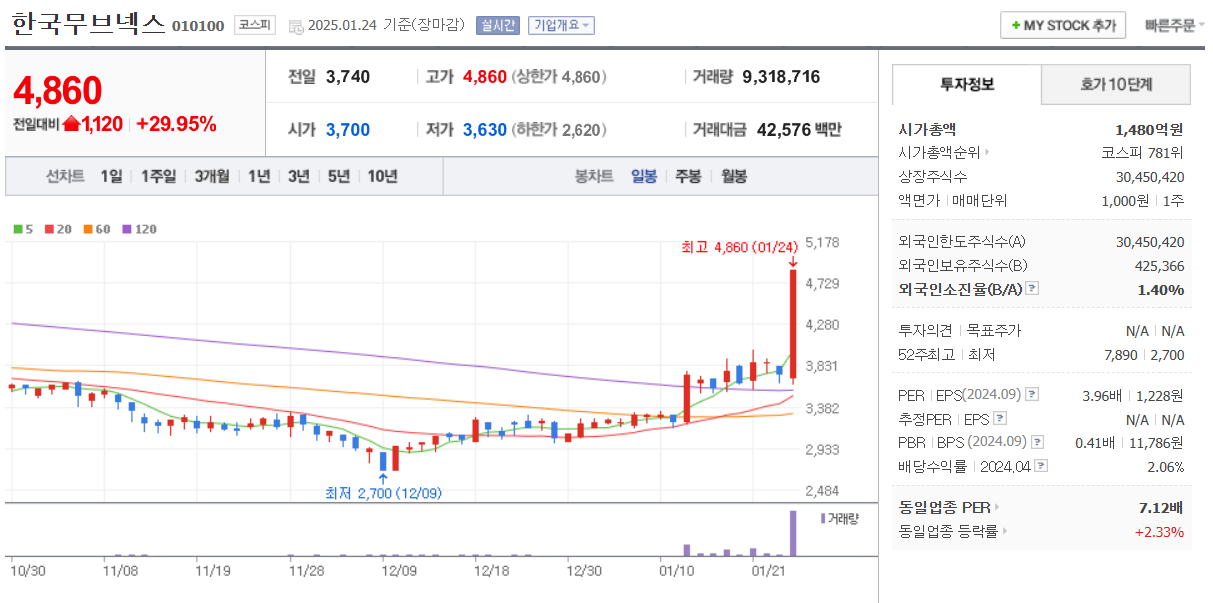The image size is (1213, 603).
Task: Click the 시가 value 3,700
Action: pyautogui.click(x=348, y=130)
